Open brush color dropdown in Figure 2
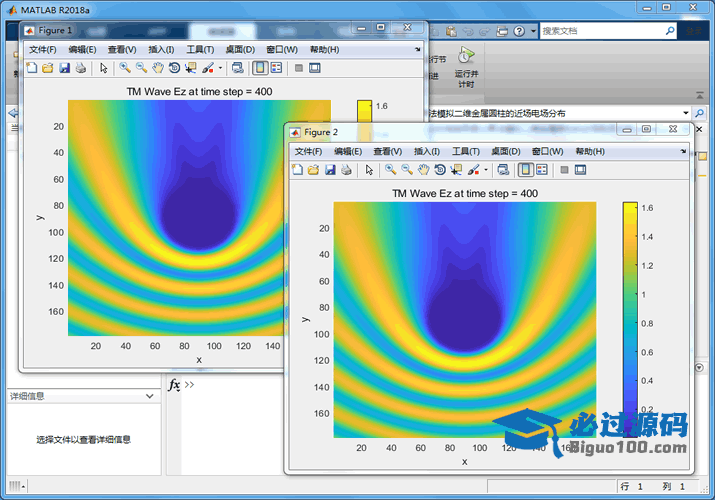Image resolution: width=715 pixels, height=500 pixels. click(486, 170)
